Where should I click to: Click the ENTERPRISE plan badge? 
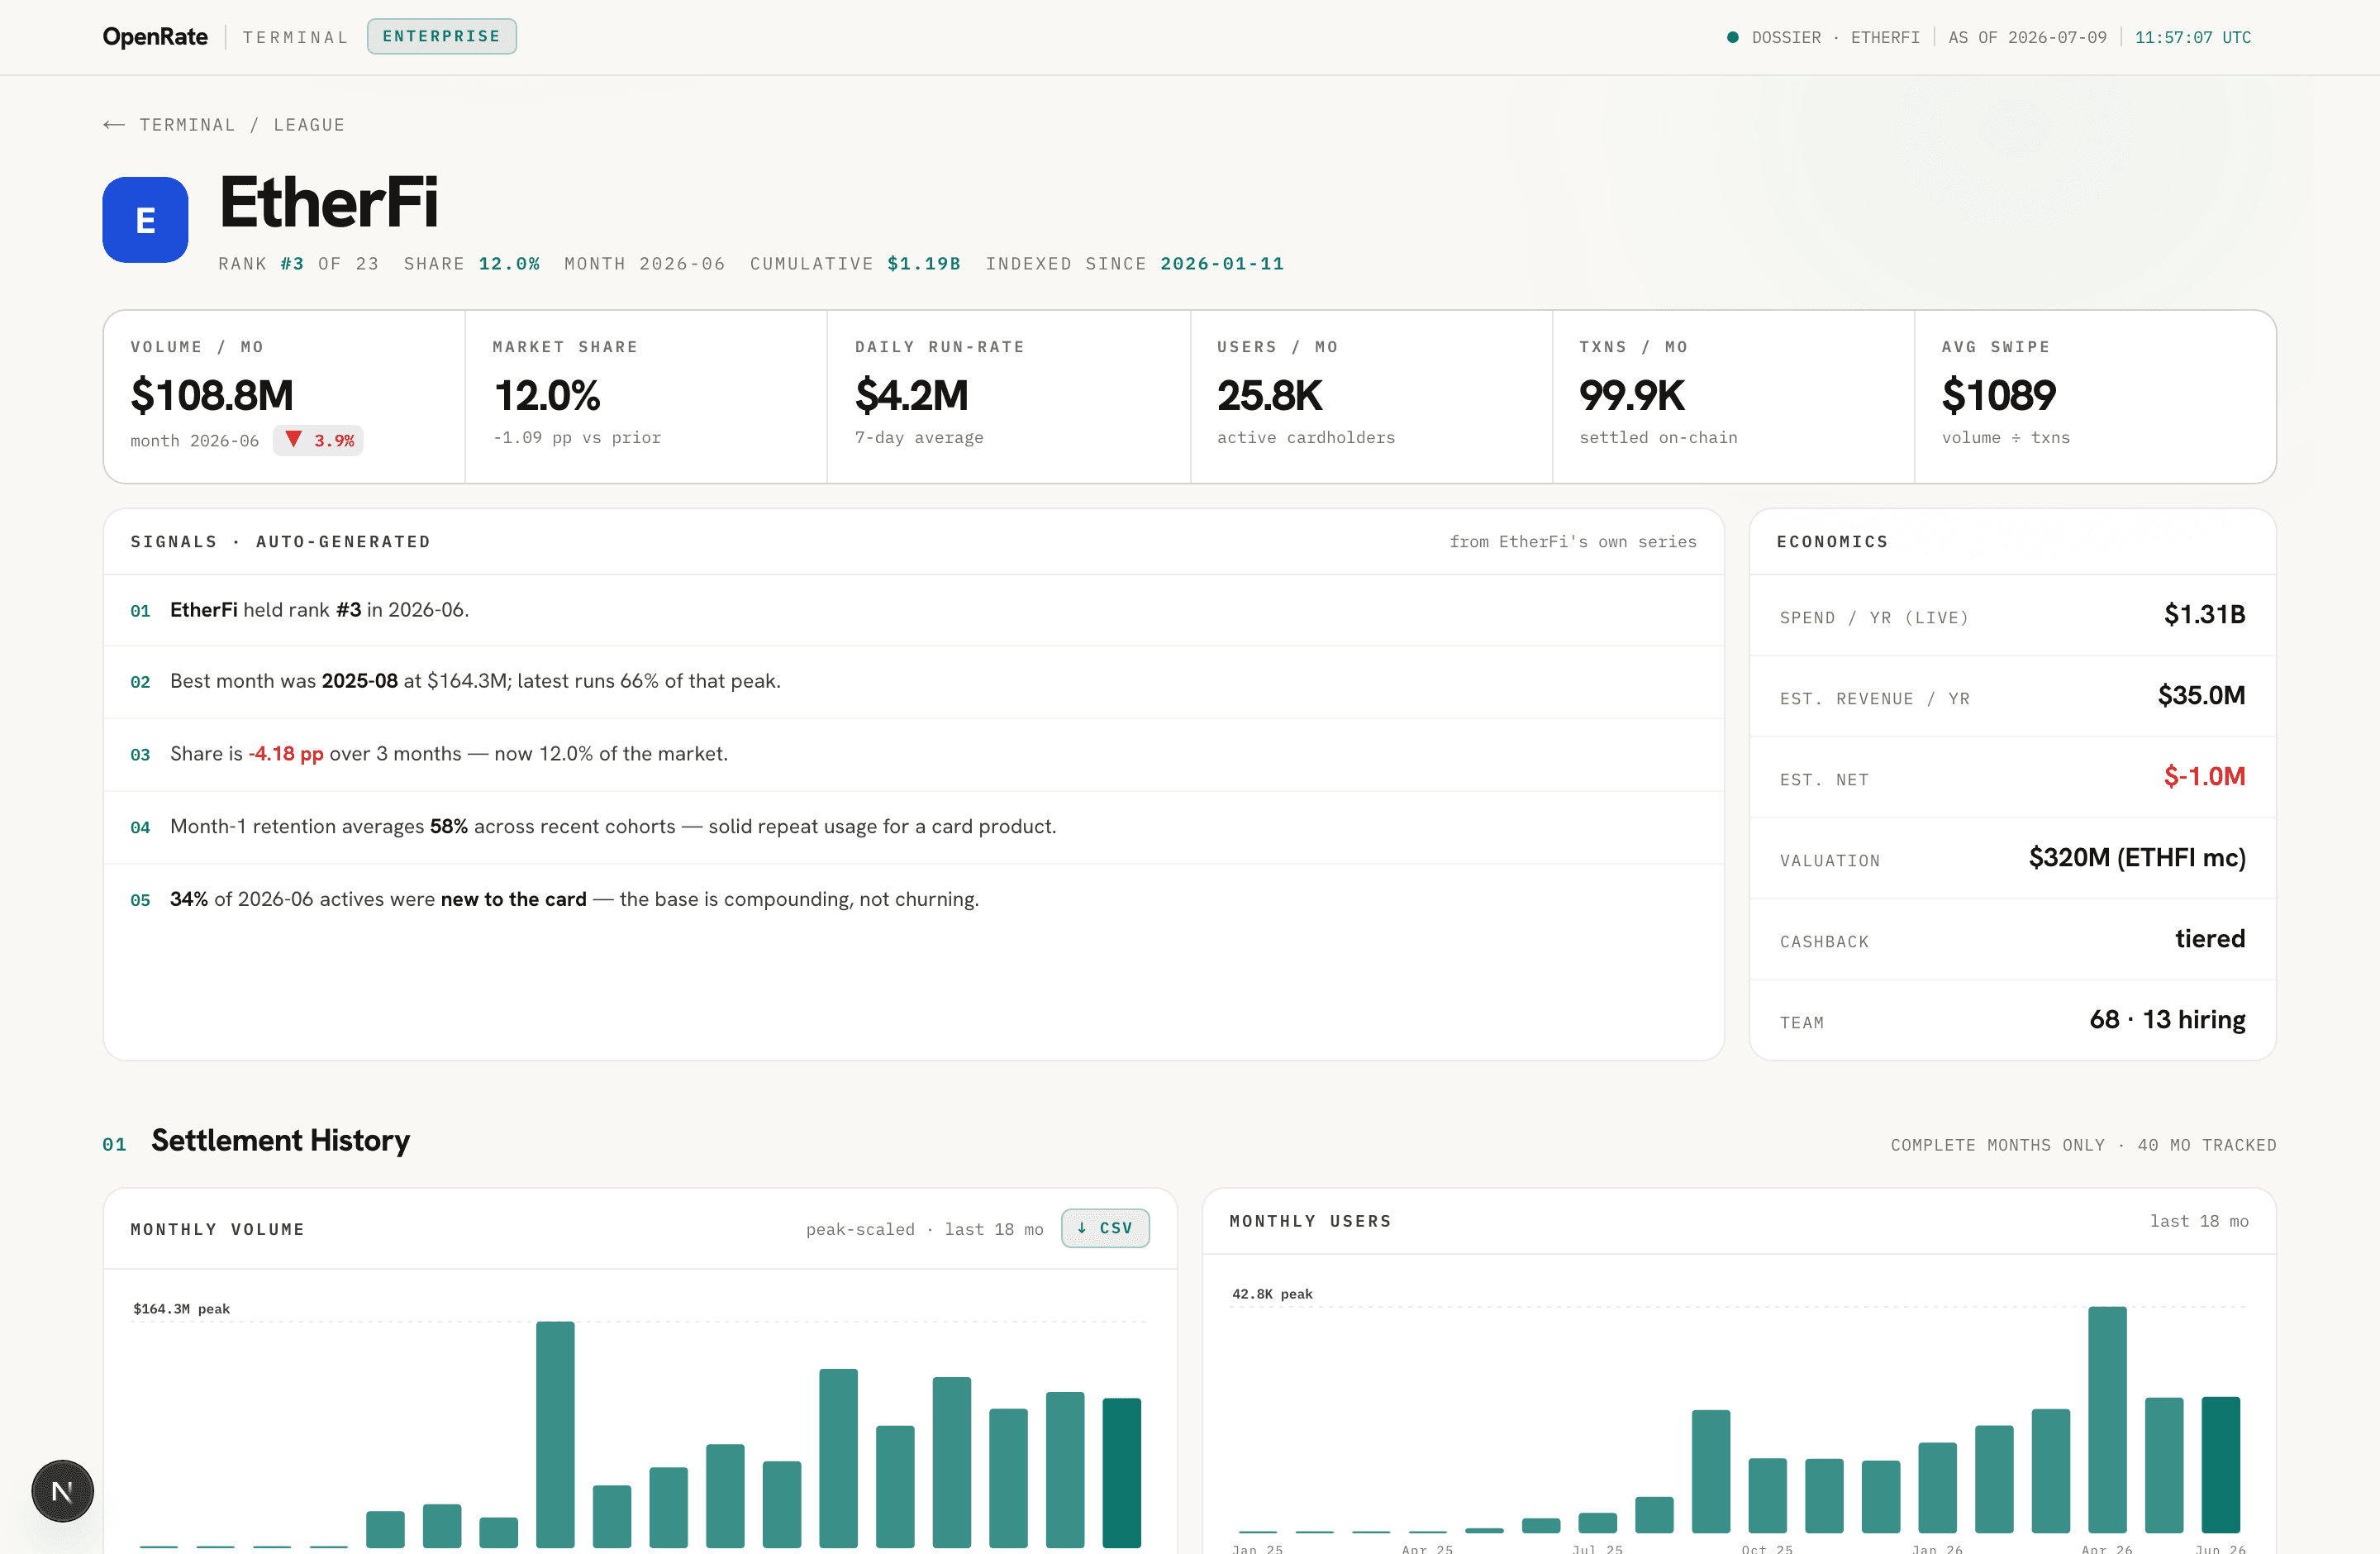click(x=441, y=36)
